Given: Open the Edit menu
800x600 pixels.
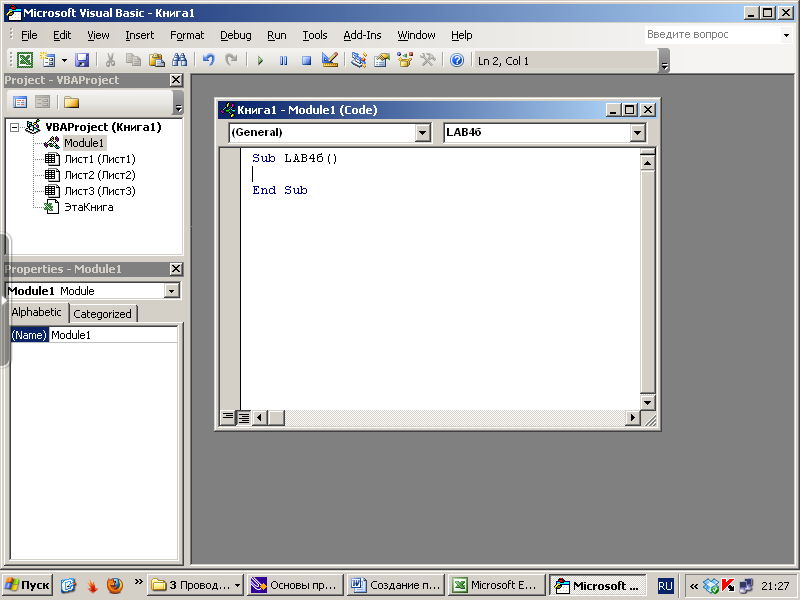Looking at the screenshot, I should point(62,35).
